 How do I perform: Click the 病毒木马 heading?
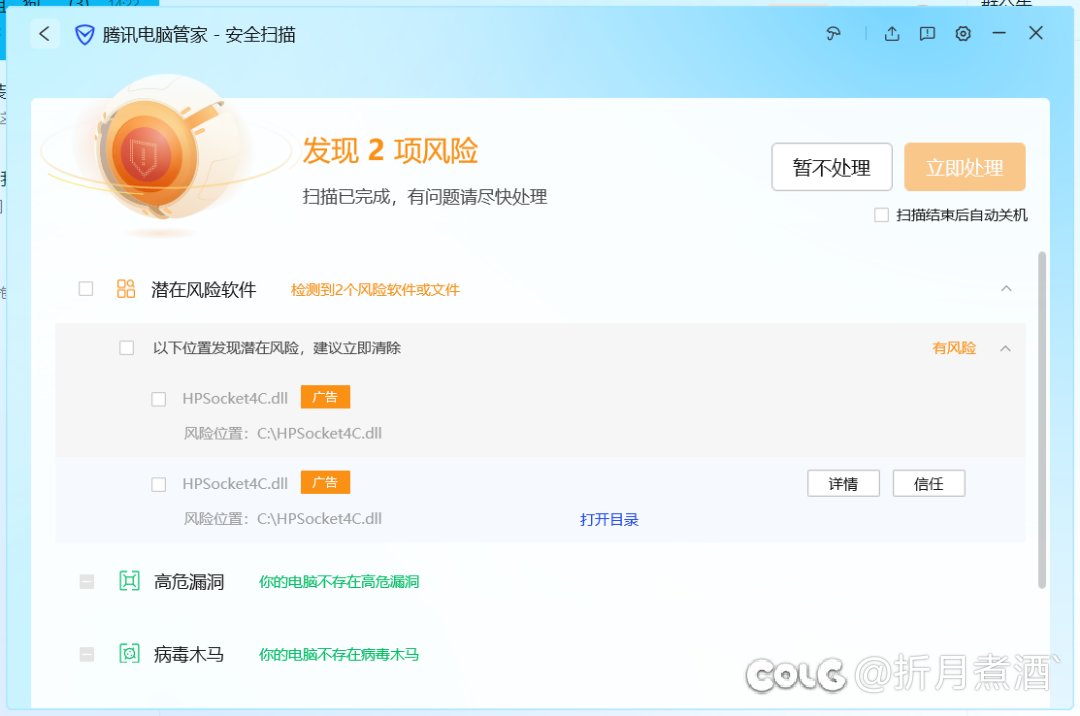point(189,655)
